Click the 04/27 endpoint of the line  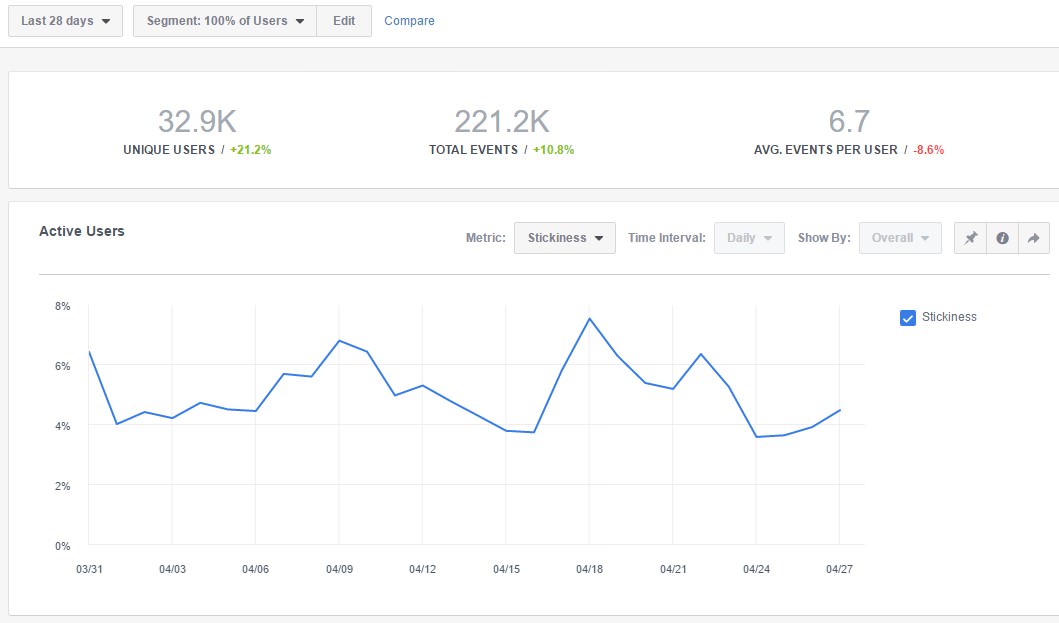tap(840, 410)
